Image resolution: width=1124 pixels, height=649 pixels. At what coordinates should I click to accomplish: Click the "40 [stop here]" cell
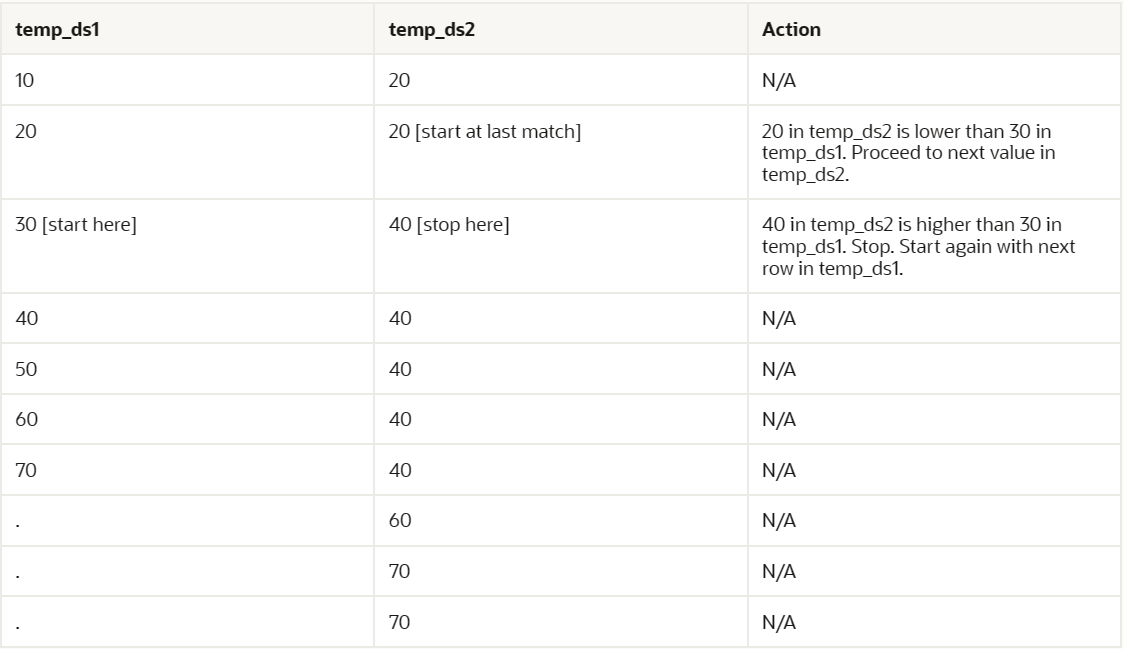tap(449, 224)
